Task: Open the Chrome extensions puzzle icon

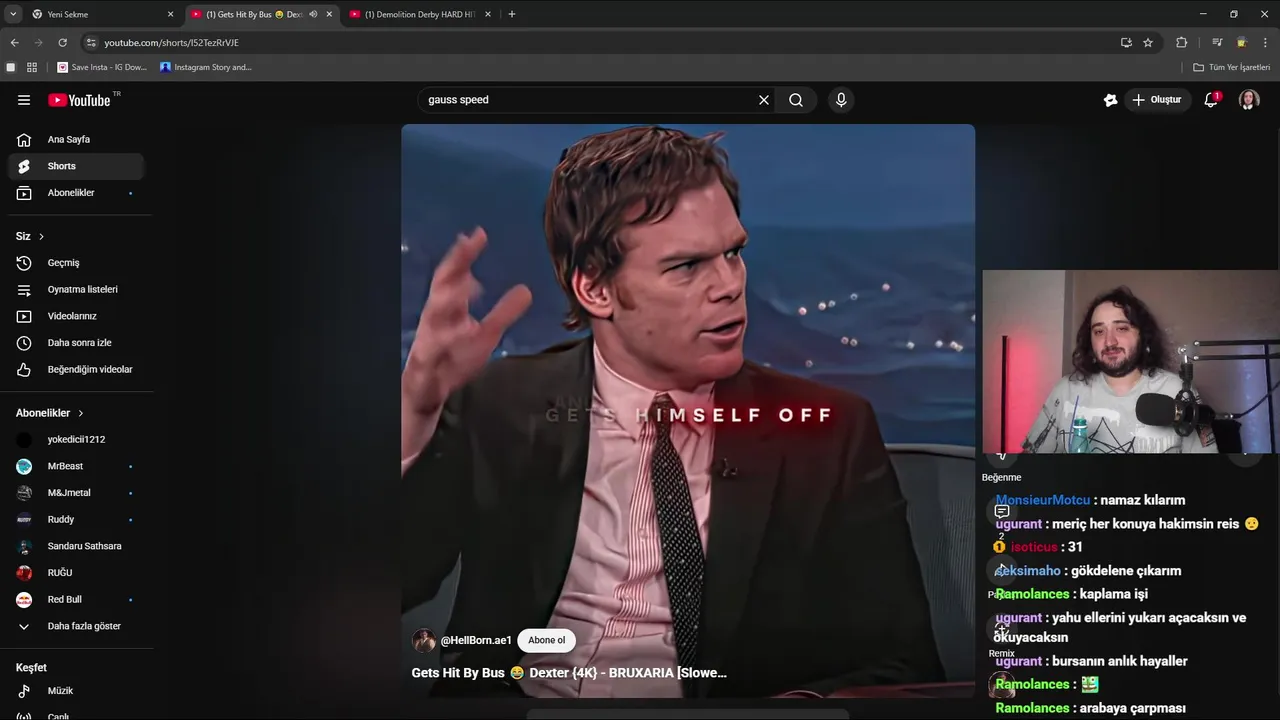Action: tap(1181, 43)
